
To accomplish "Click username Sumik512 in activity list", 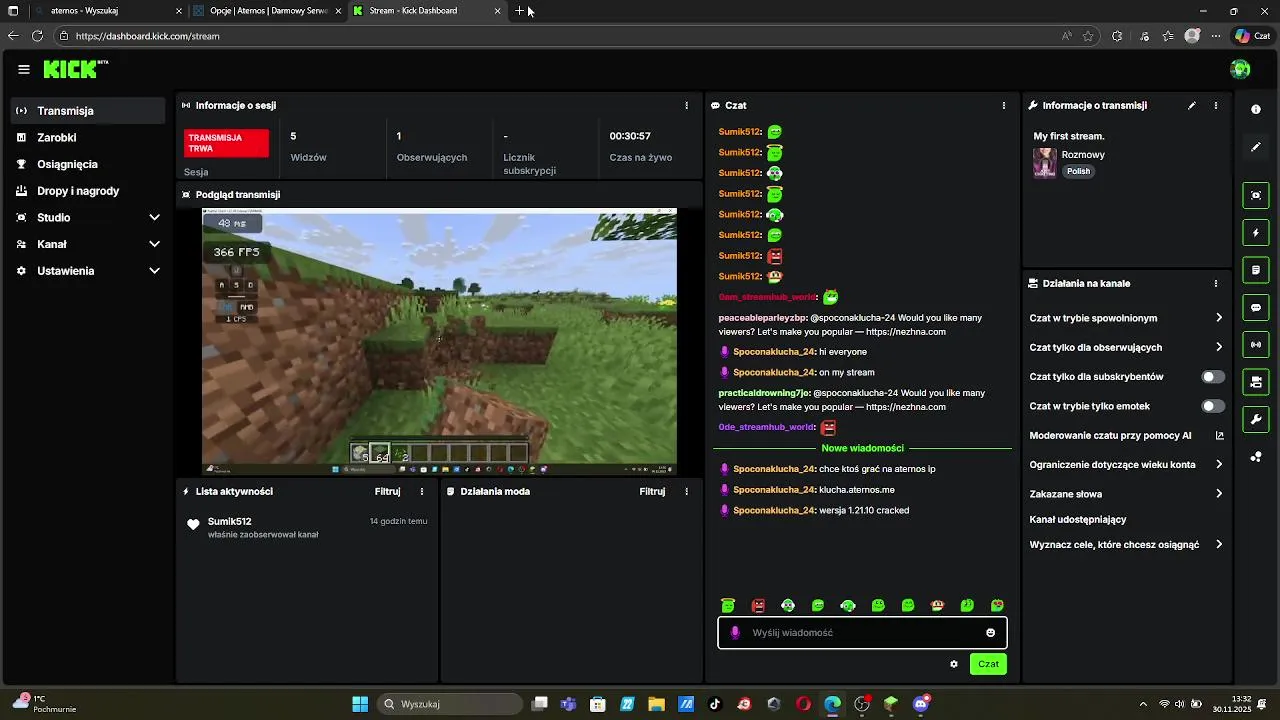I will point(229,521).
